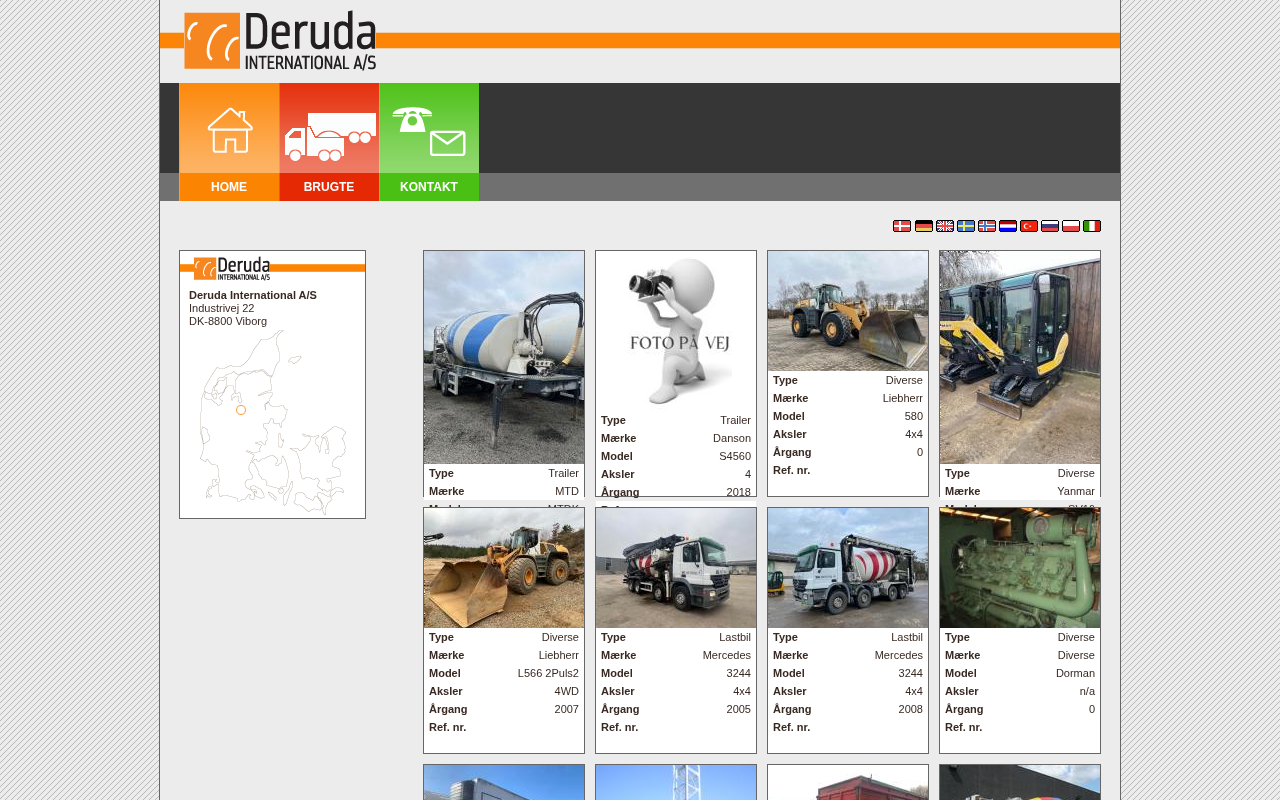Open the Yanmar mini excavator photo
Screen dimensions: 1280x800
pyautogui.click(x=1020, y=357)
